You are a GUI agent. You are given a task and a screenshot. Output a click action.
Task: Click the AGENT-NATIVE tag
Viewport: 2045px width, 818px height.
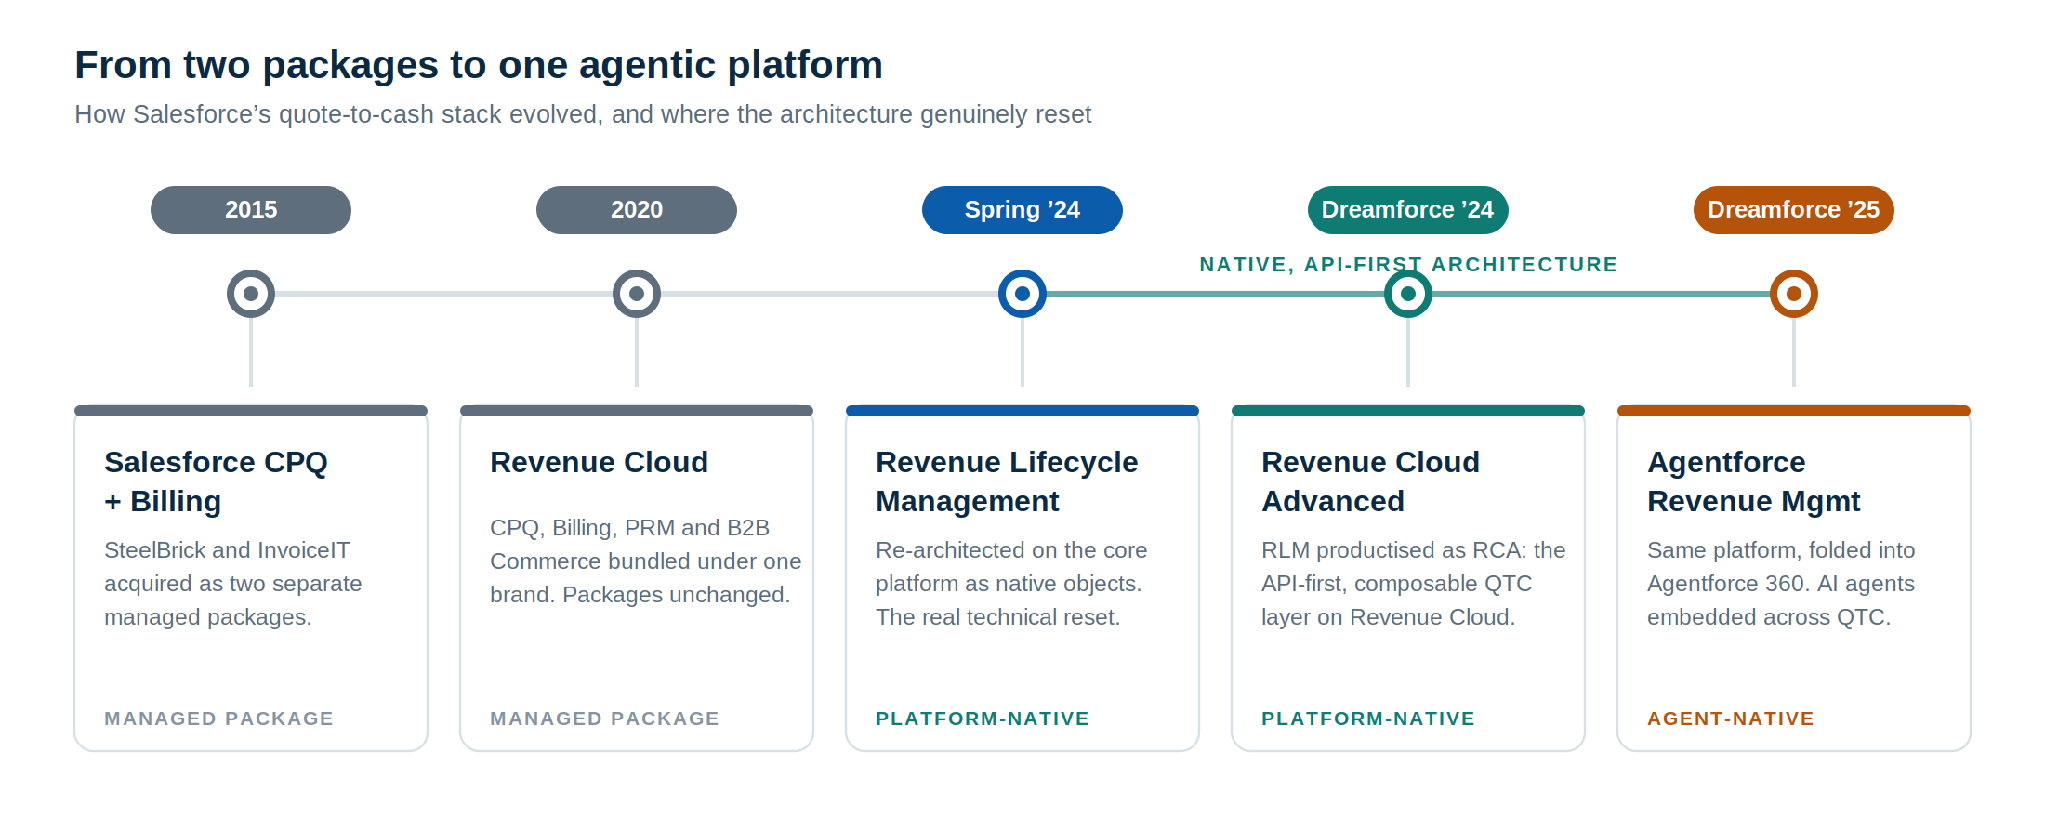tap(1731, 718)
